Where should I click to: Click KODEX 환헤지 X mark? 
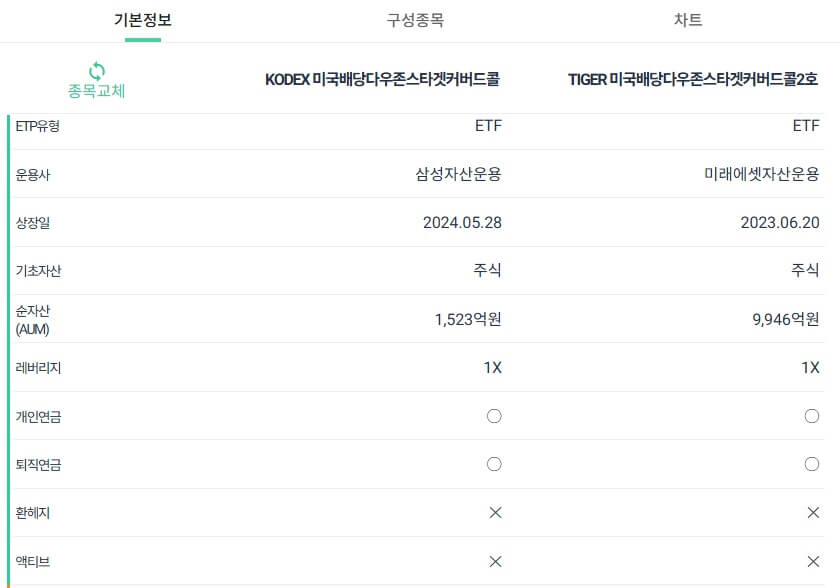pyautogui.click(x=496, y=512)
